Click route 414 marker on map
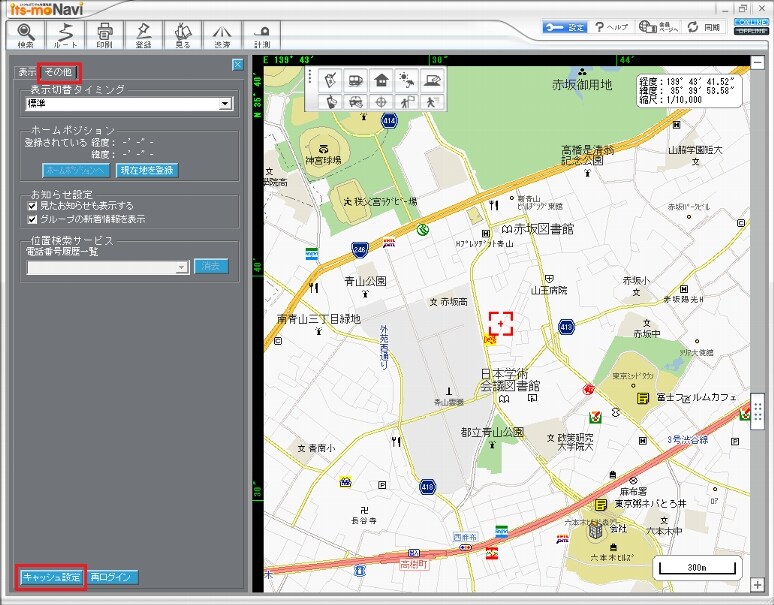This screenshot has height=605, width=774. [x=389, y=120]
